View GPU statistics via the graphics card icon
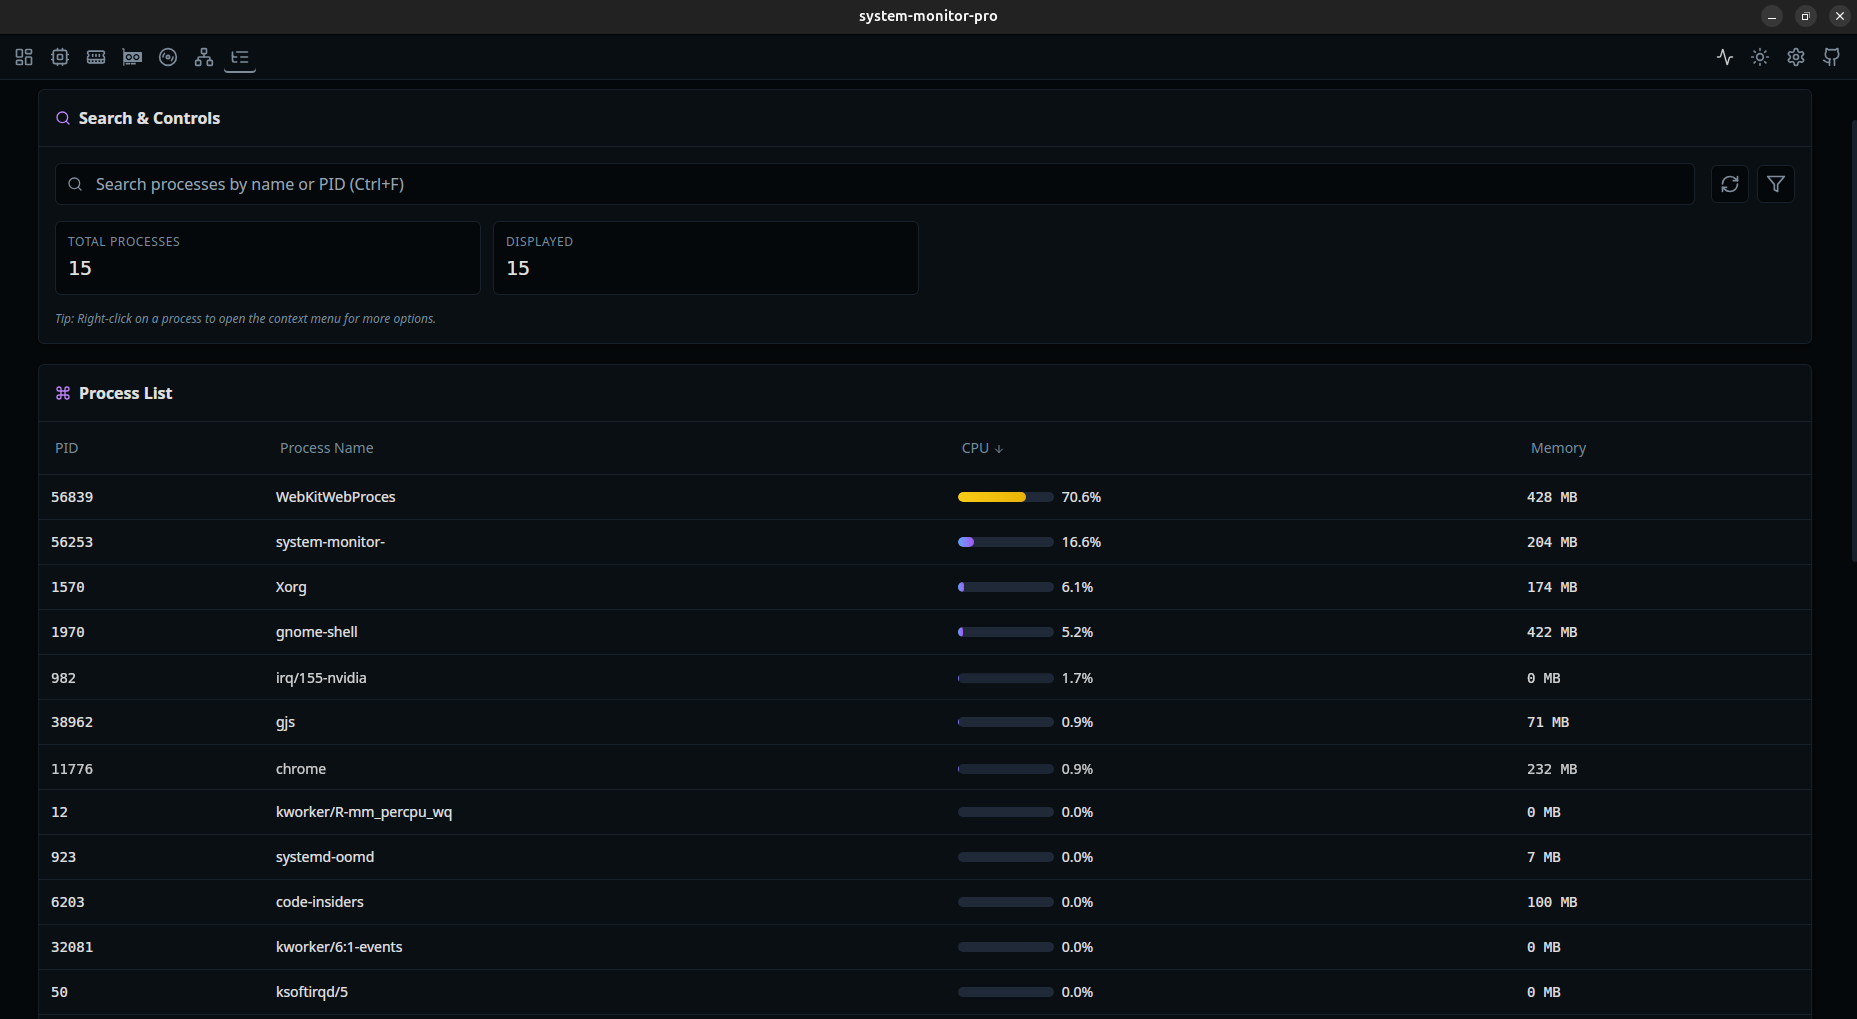1857x1019 pixels. coord(132,57)
